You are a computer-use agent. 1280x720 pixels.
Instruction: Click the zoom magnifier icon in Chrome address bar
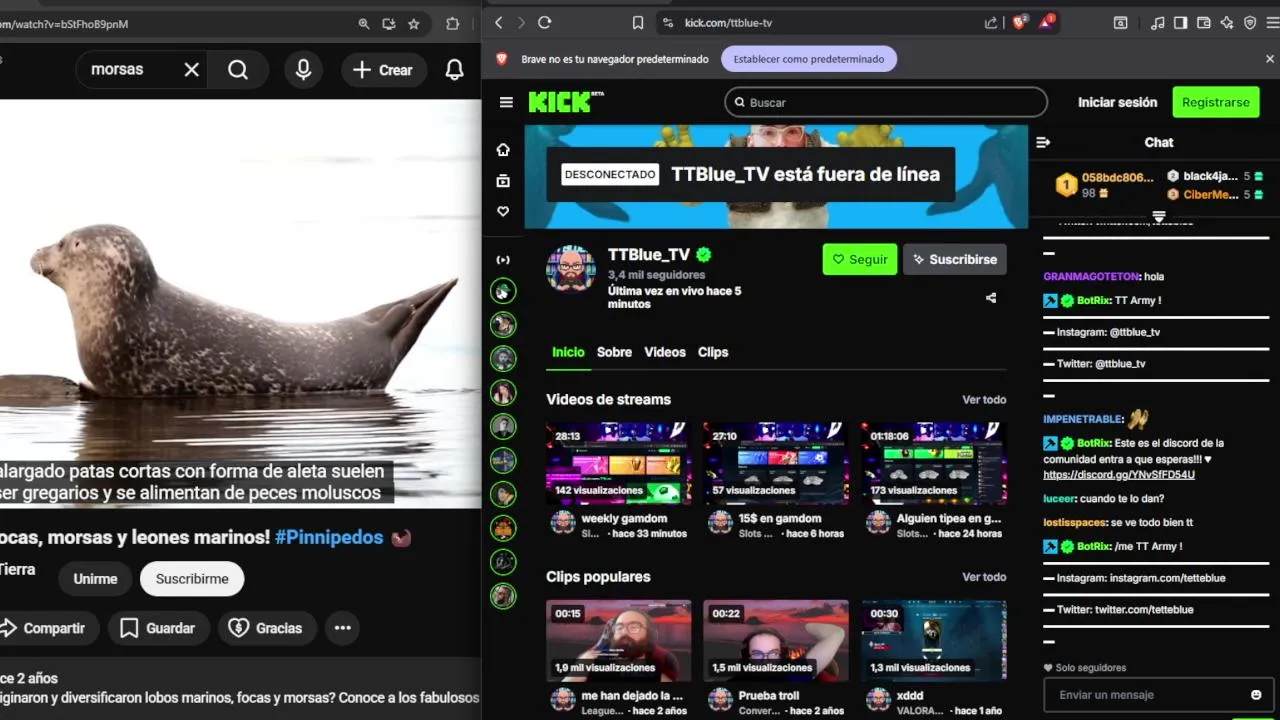click(364, 23)
